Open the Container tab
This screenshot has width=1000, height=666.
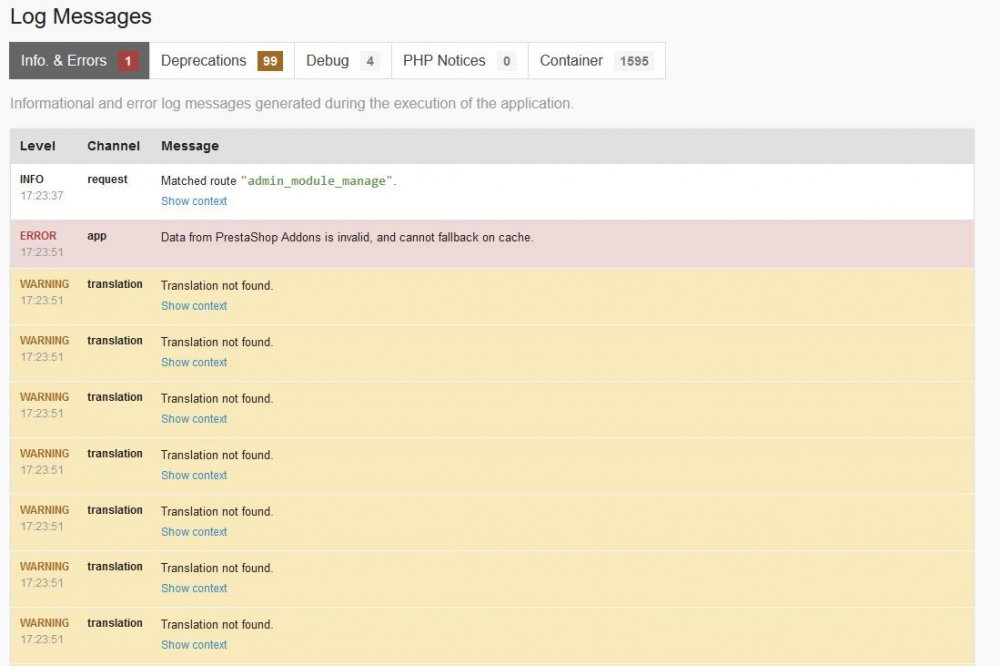[571, 60]
